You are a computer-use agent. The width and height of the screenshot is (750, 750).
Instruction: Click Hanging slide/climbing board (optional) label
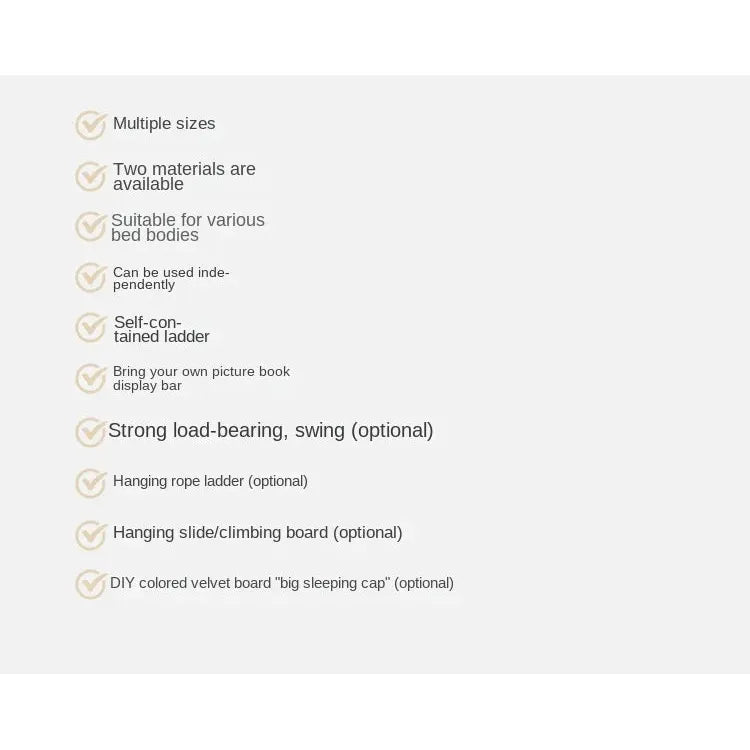(x=258, y=533)
